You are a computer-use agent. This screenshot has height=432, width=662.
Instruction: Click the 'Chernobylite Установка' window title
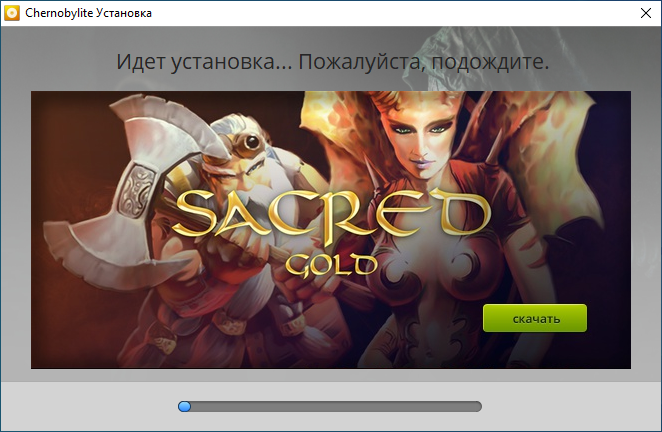[x=88, y=13]
